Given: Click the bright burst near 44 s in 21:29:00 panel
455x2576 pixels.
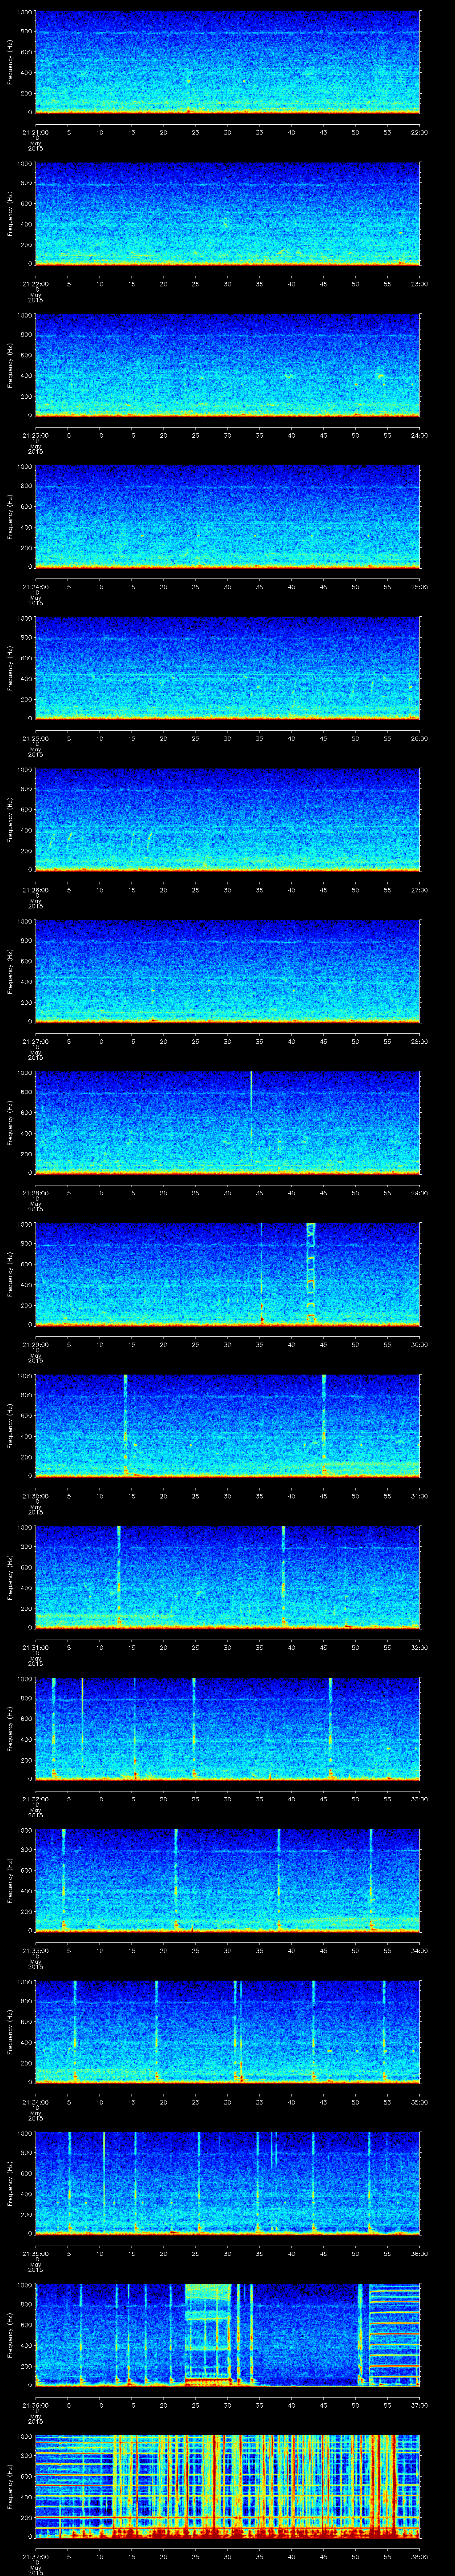Looking at the screenshot, I should pos(310,1274).
